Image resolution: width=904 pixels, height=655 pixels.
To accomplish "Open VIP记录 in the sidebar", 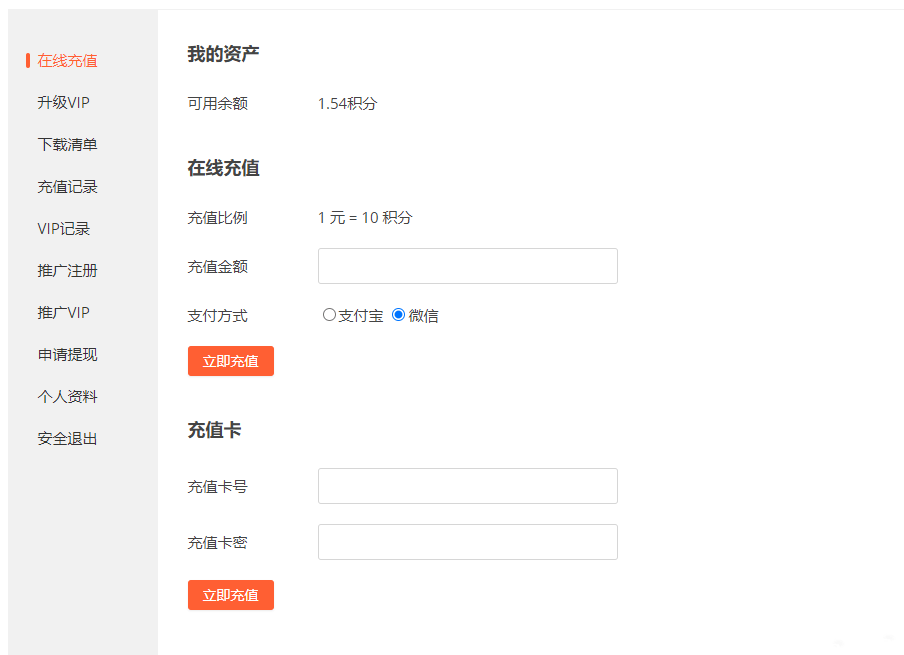I will pos(63,229).
